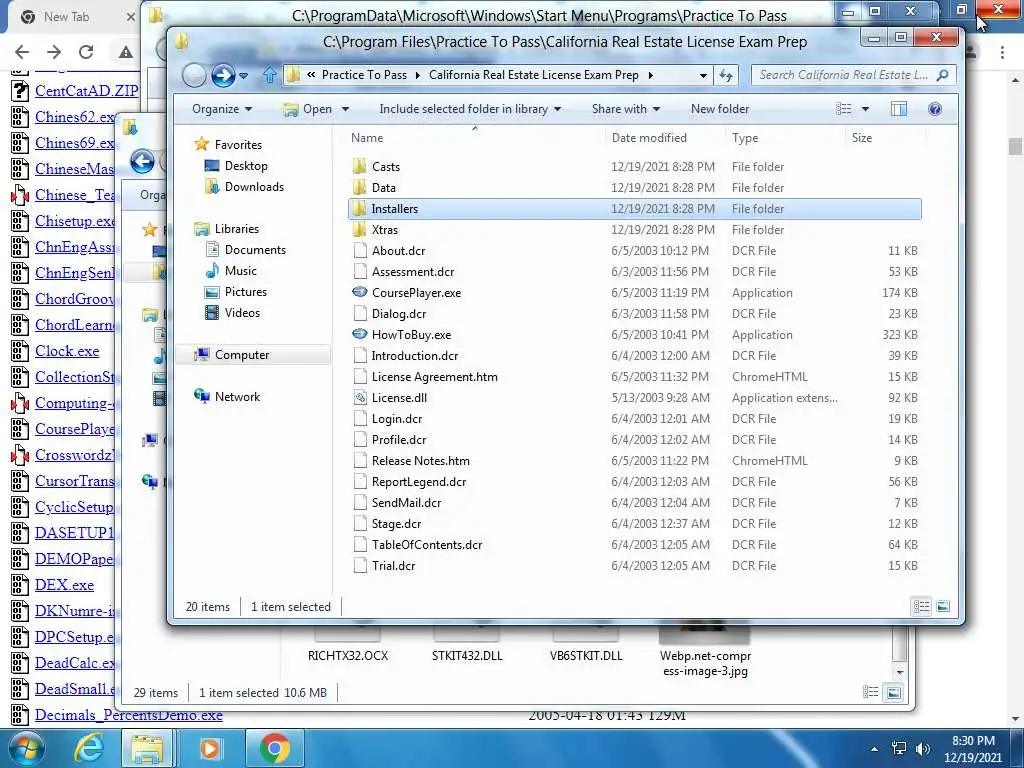1024x768 pixels.
Task: Click the back navigation arrow button
Action: tap(194, 75)
